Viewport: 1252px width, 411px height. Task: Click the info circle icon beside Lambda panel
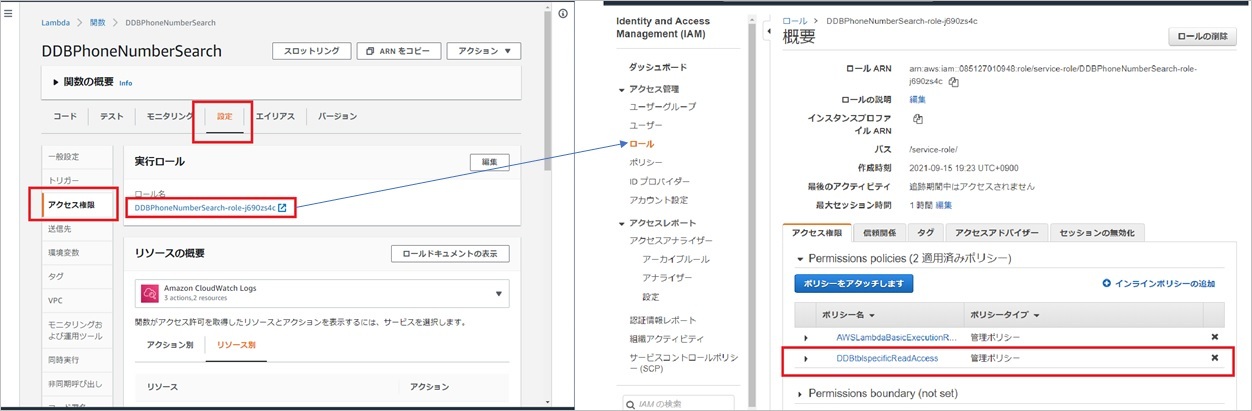(565, 14)
